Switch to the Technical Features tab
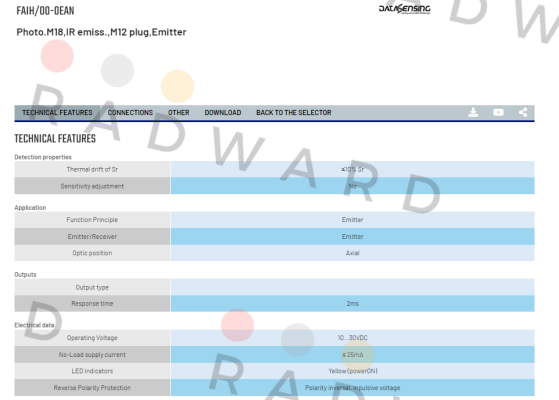The height and width of the screenshot is (400, 559). pyautogui.click(x=57, y=113)
